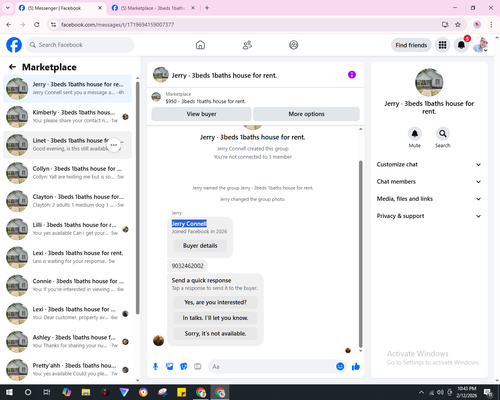Switch to the Marketplace browser tab
This screenshot has width=500, height=400.
pos(153,8)
